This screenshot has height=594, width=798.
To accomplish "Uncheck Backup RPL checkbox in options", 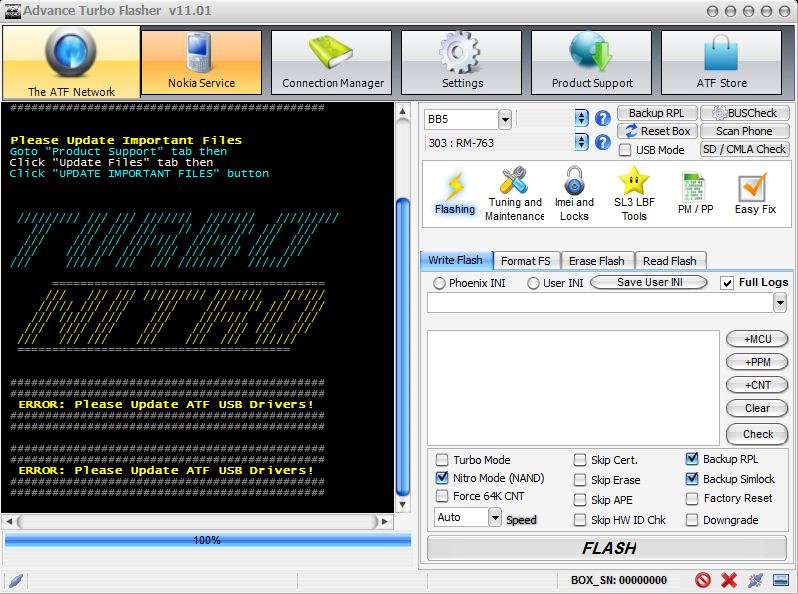I will pyautogui.click(x=692, y=459).
